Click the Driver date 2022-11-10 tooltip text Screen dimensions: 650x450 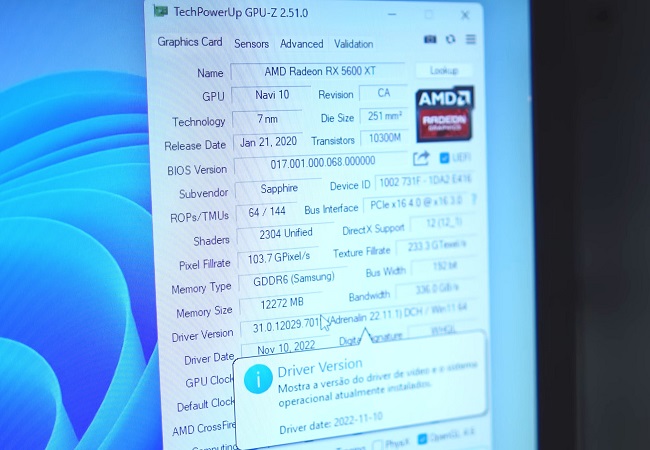click(330, 423)
